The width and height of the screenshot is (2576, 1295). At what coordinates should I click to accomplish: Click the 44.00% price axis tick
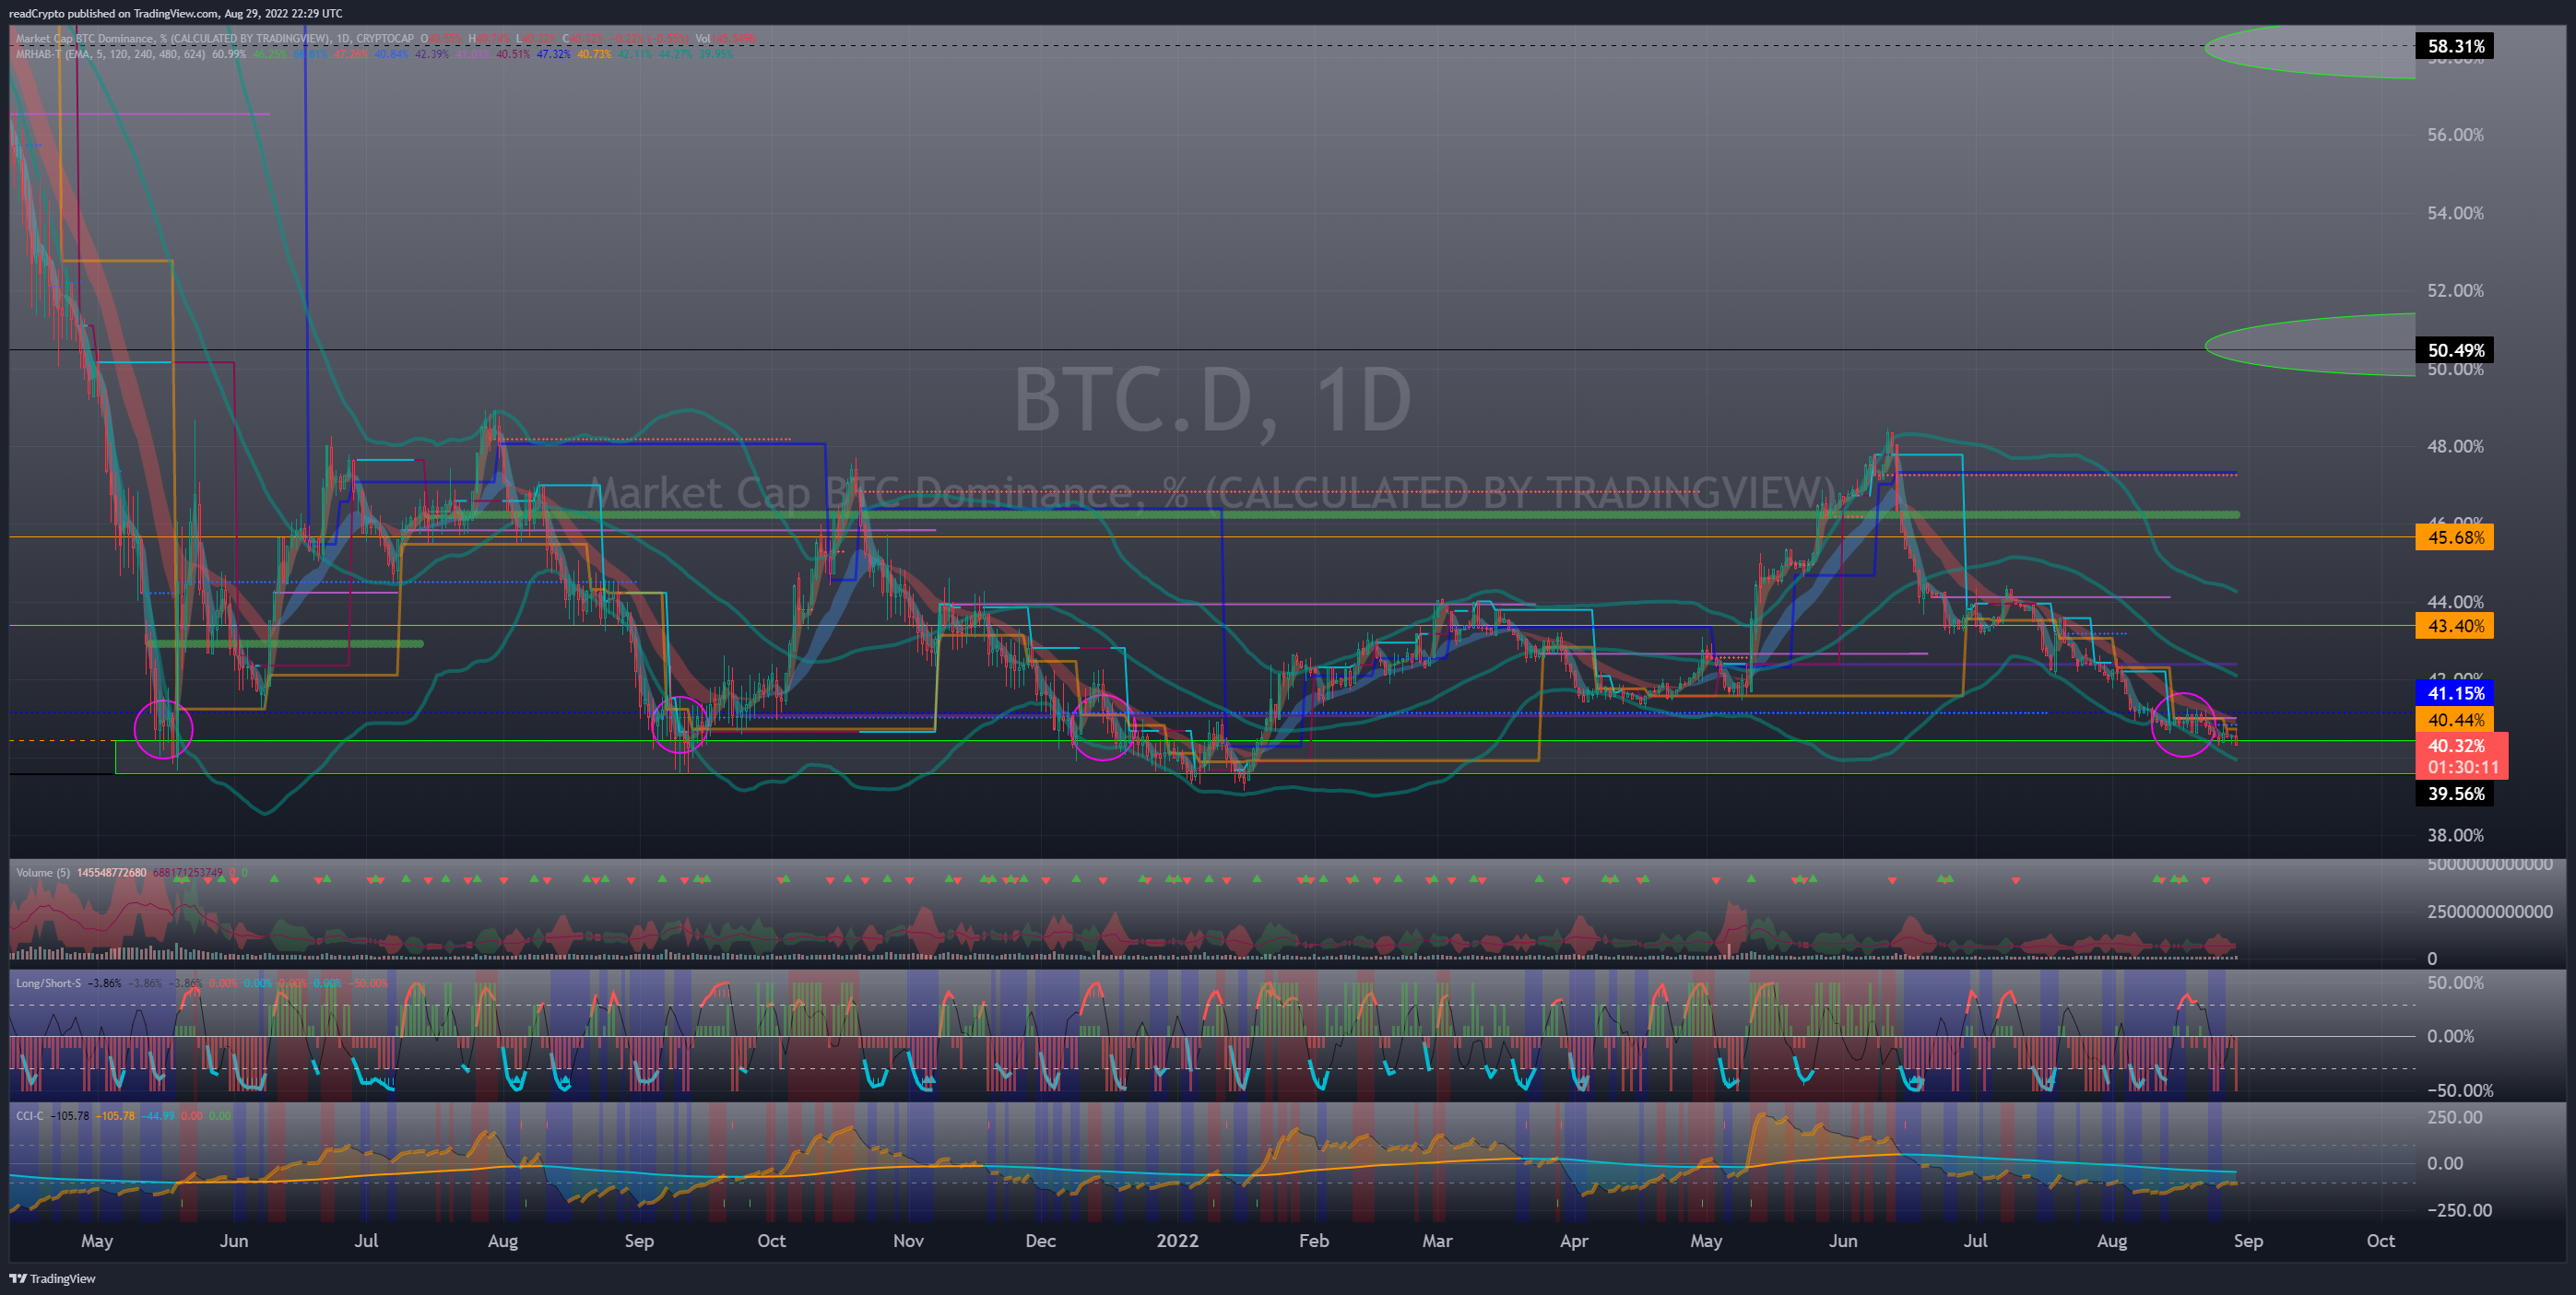[2455, 602]
